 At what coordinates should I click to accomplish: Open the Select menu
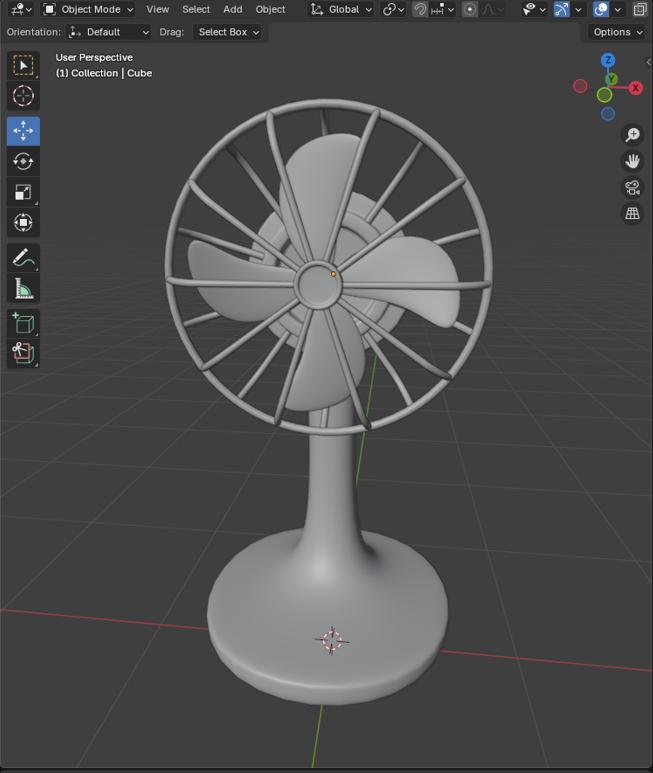(x=196, y=9)
